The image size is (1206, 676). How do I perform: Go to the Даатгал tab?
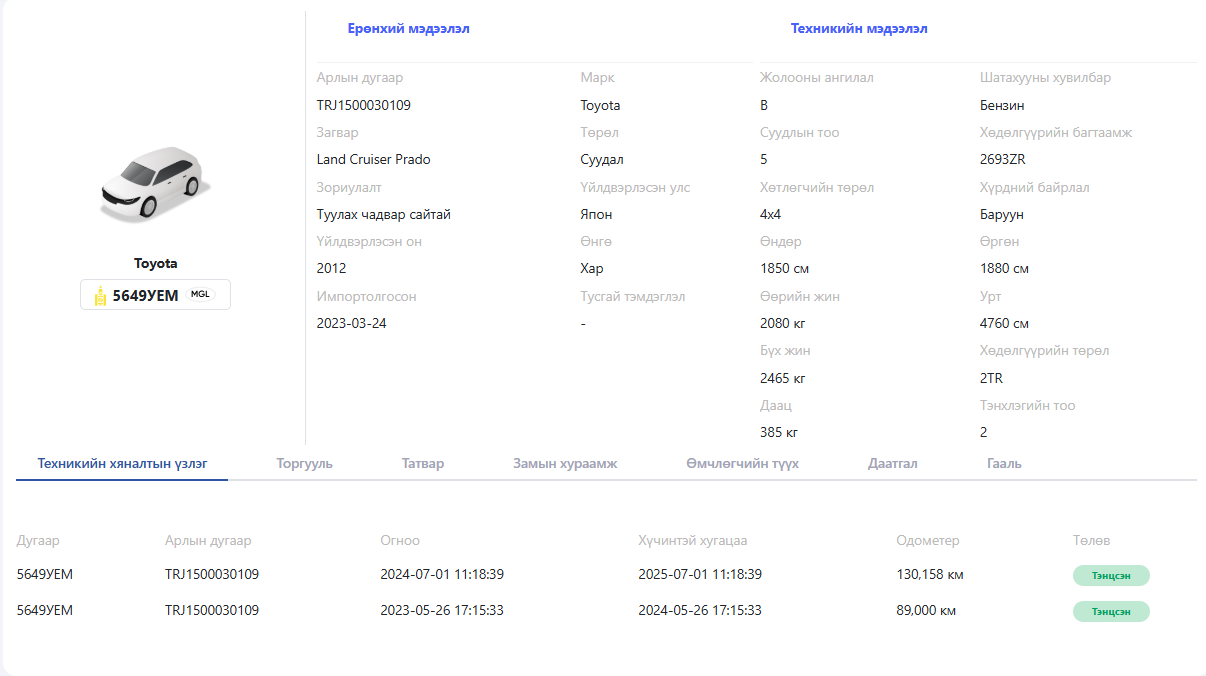(892, 464)
